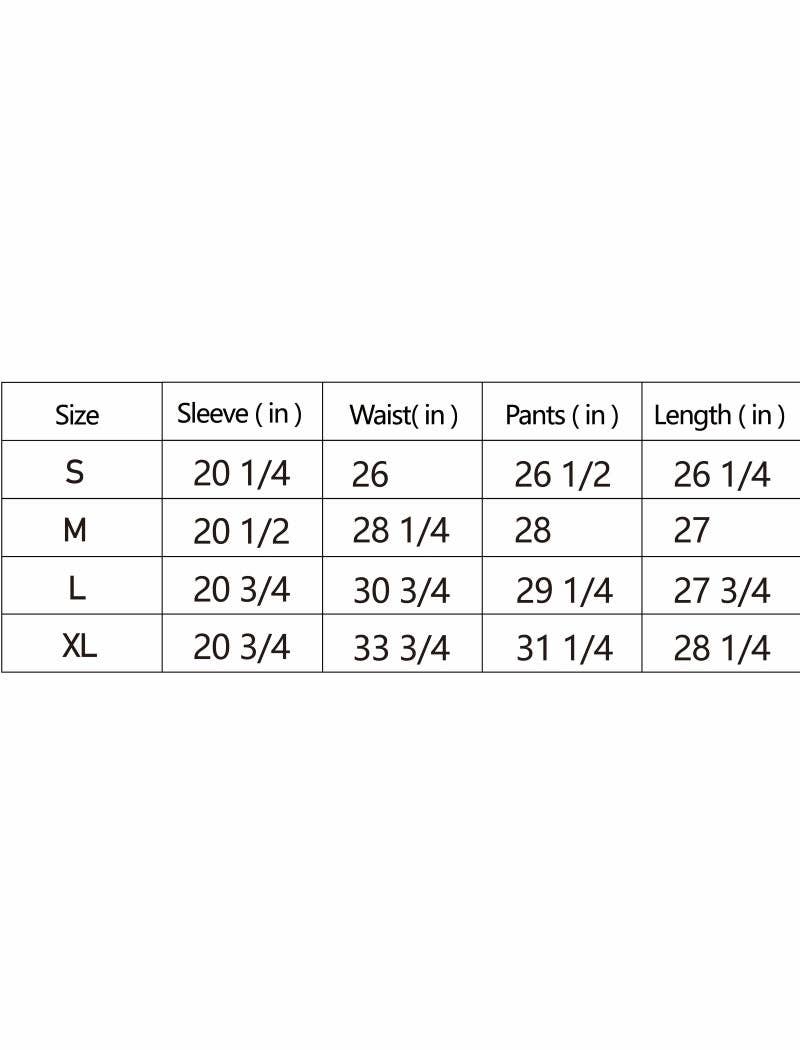The width and height of the screenshot is (800, 1050).
Task: Click pants value 28 in M row
Action: pos(533,531)
